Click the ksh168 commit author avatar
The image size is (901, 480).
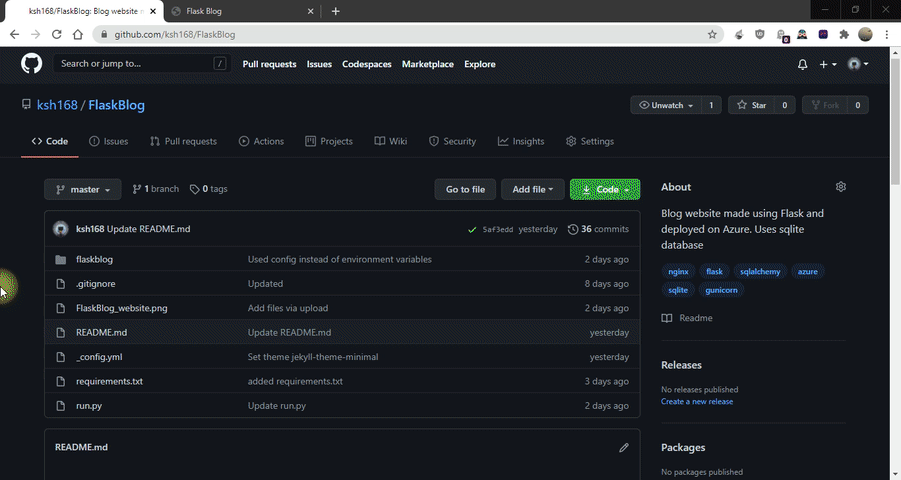(x=61, y=229)
